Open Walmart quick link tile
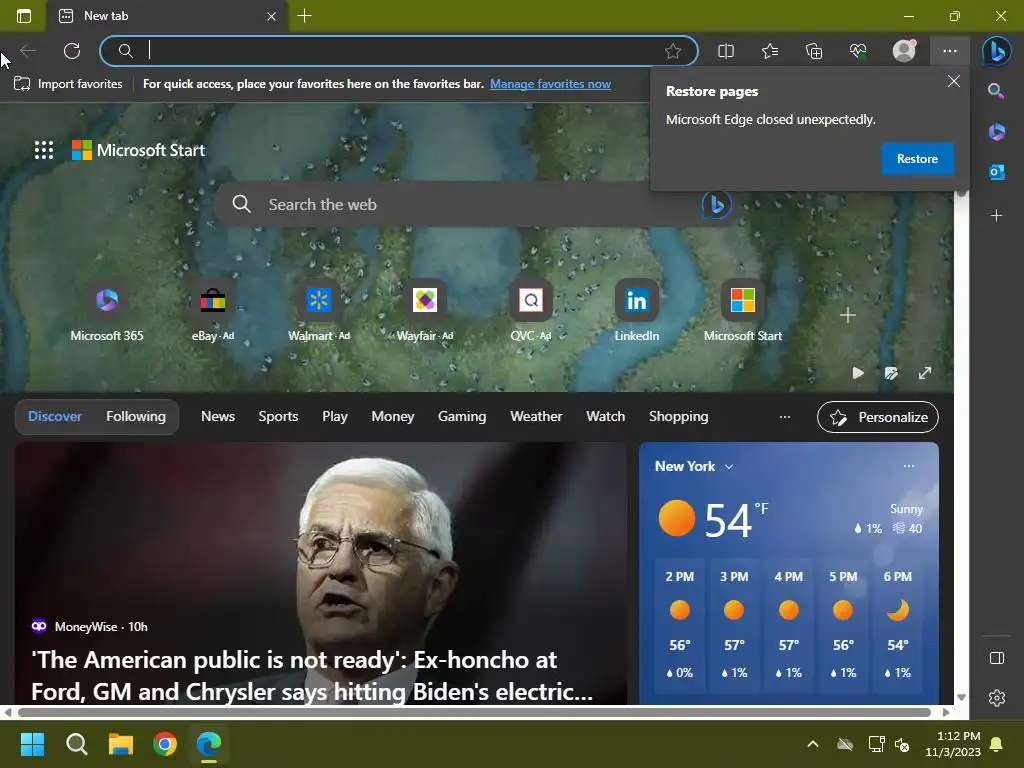Viewport: 1024px width, 768px height. coord(319,313)
